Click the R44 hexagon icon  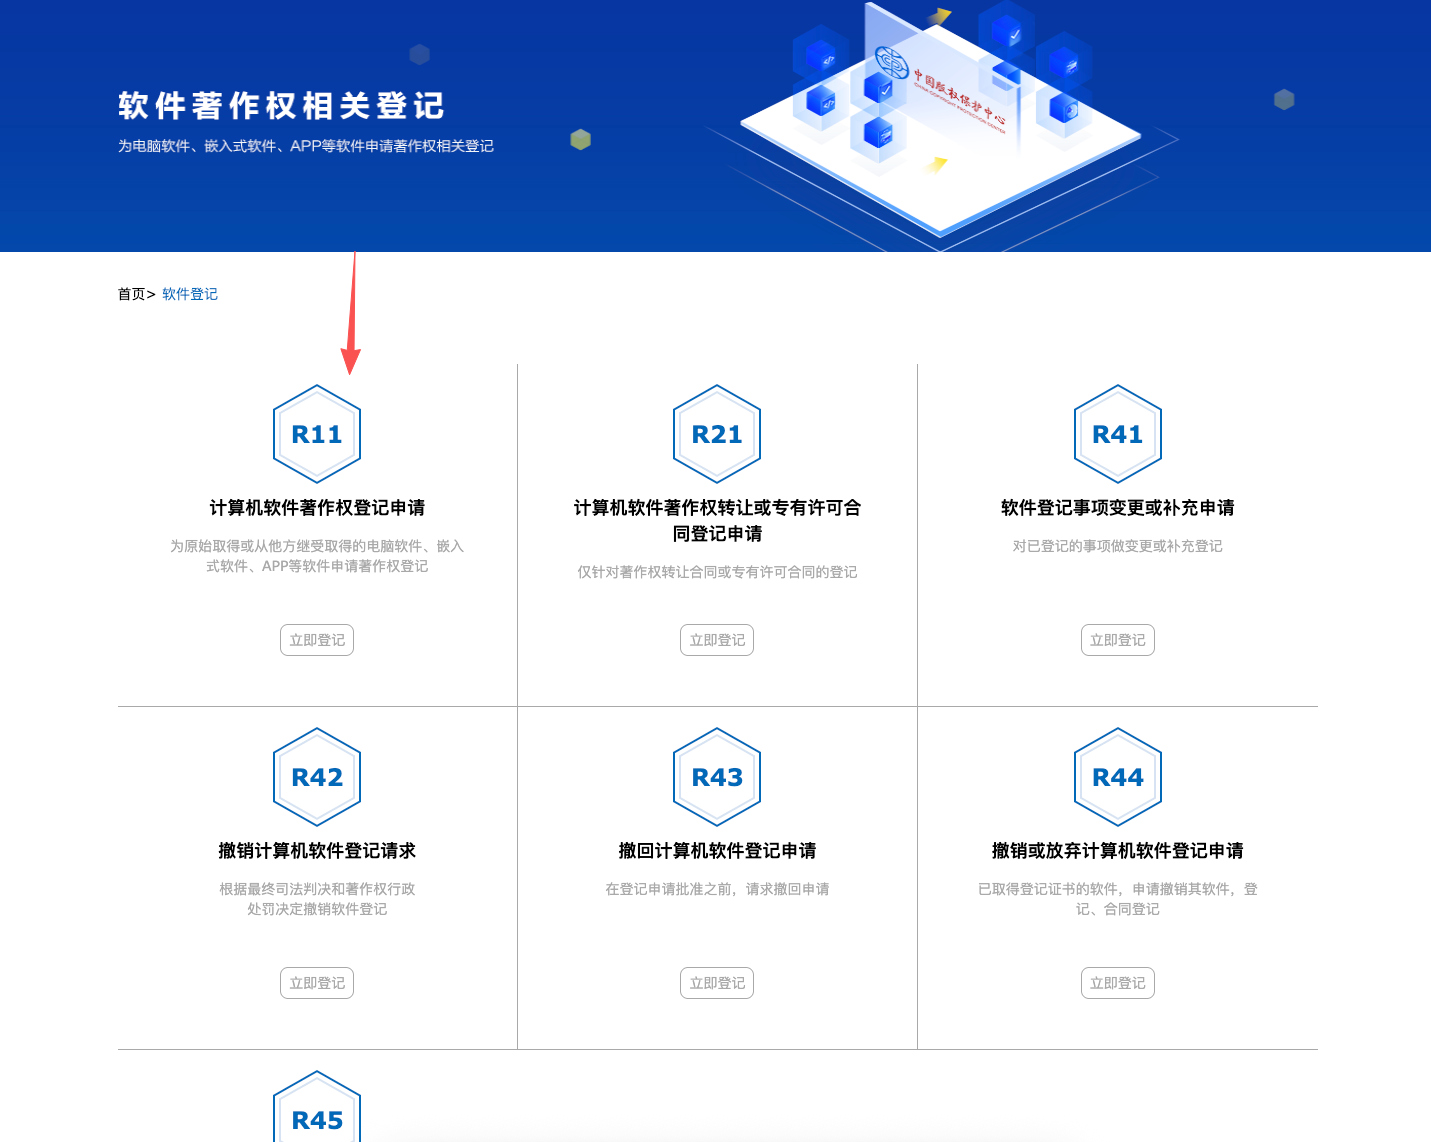coord(1117,777)
